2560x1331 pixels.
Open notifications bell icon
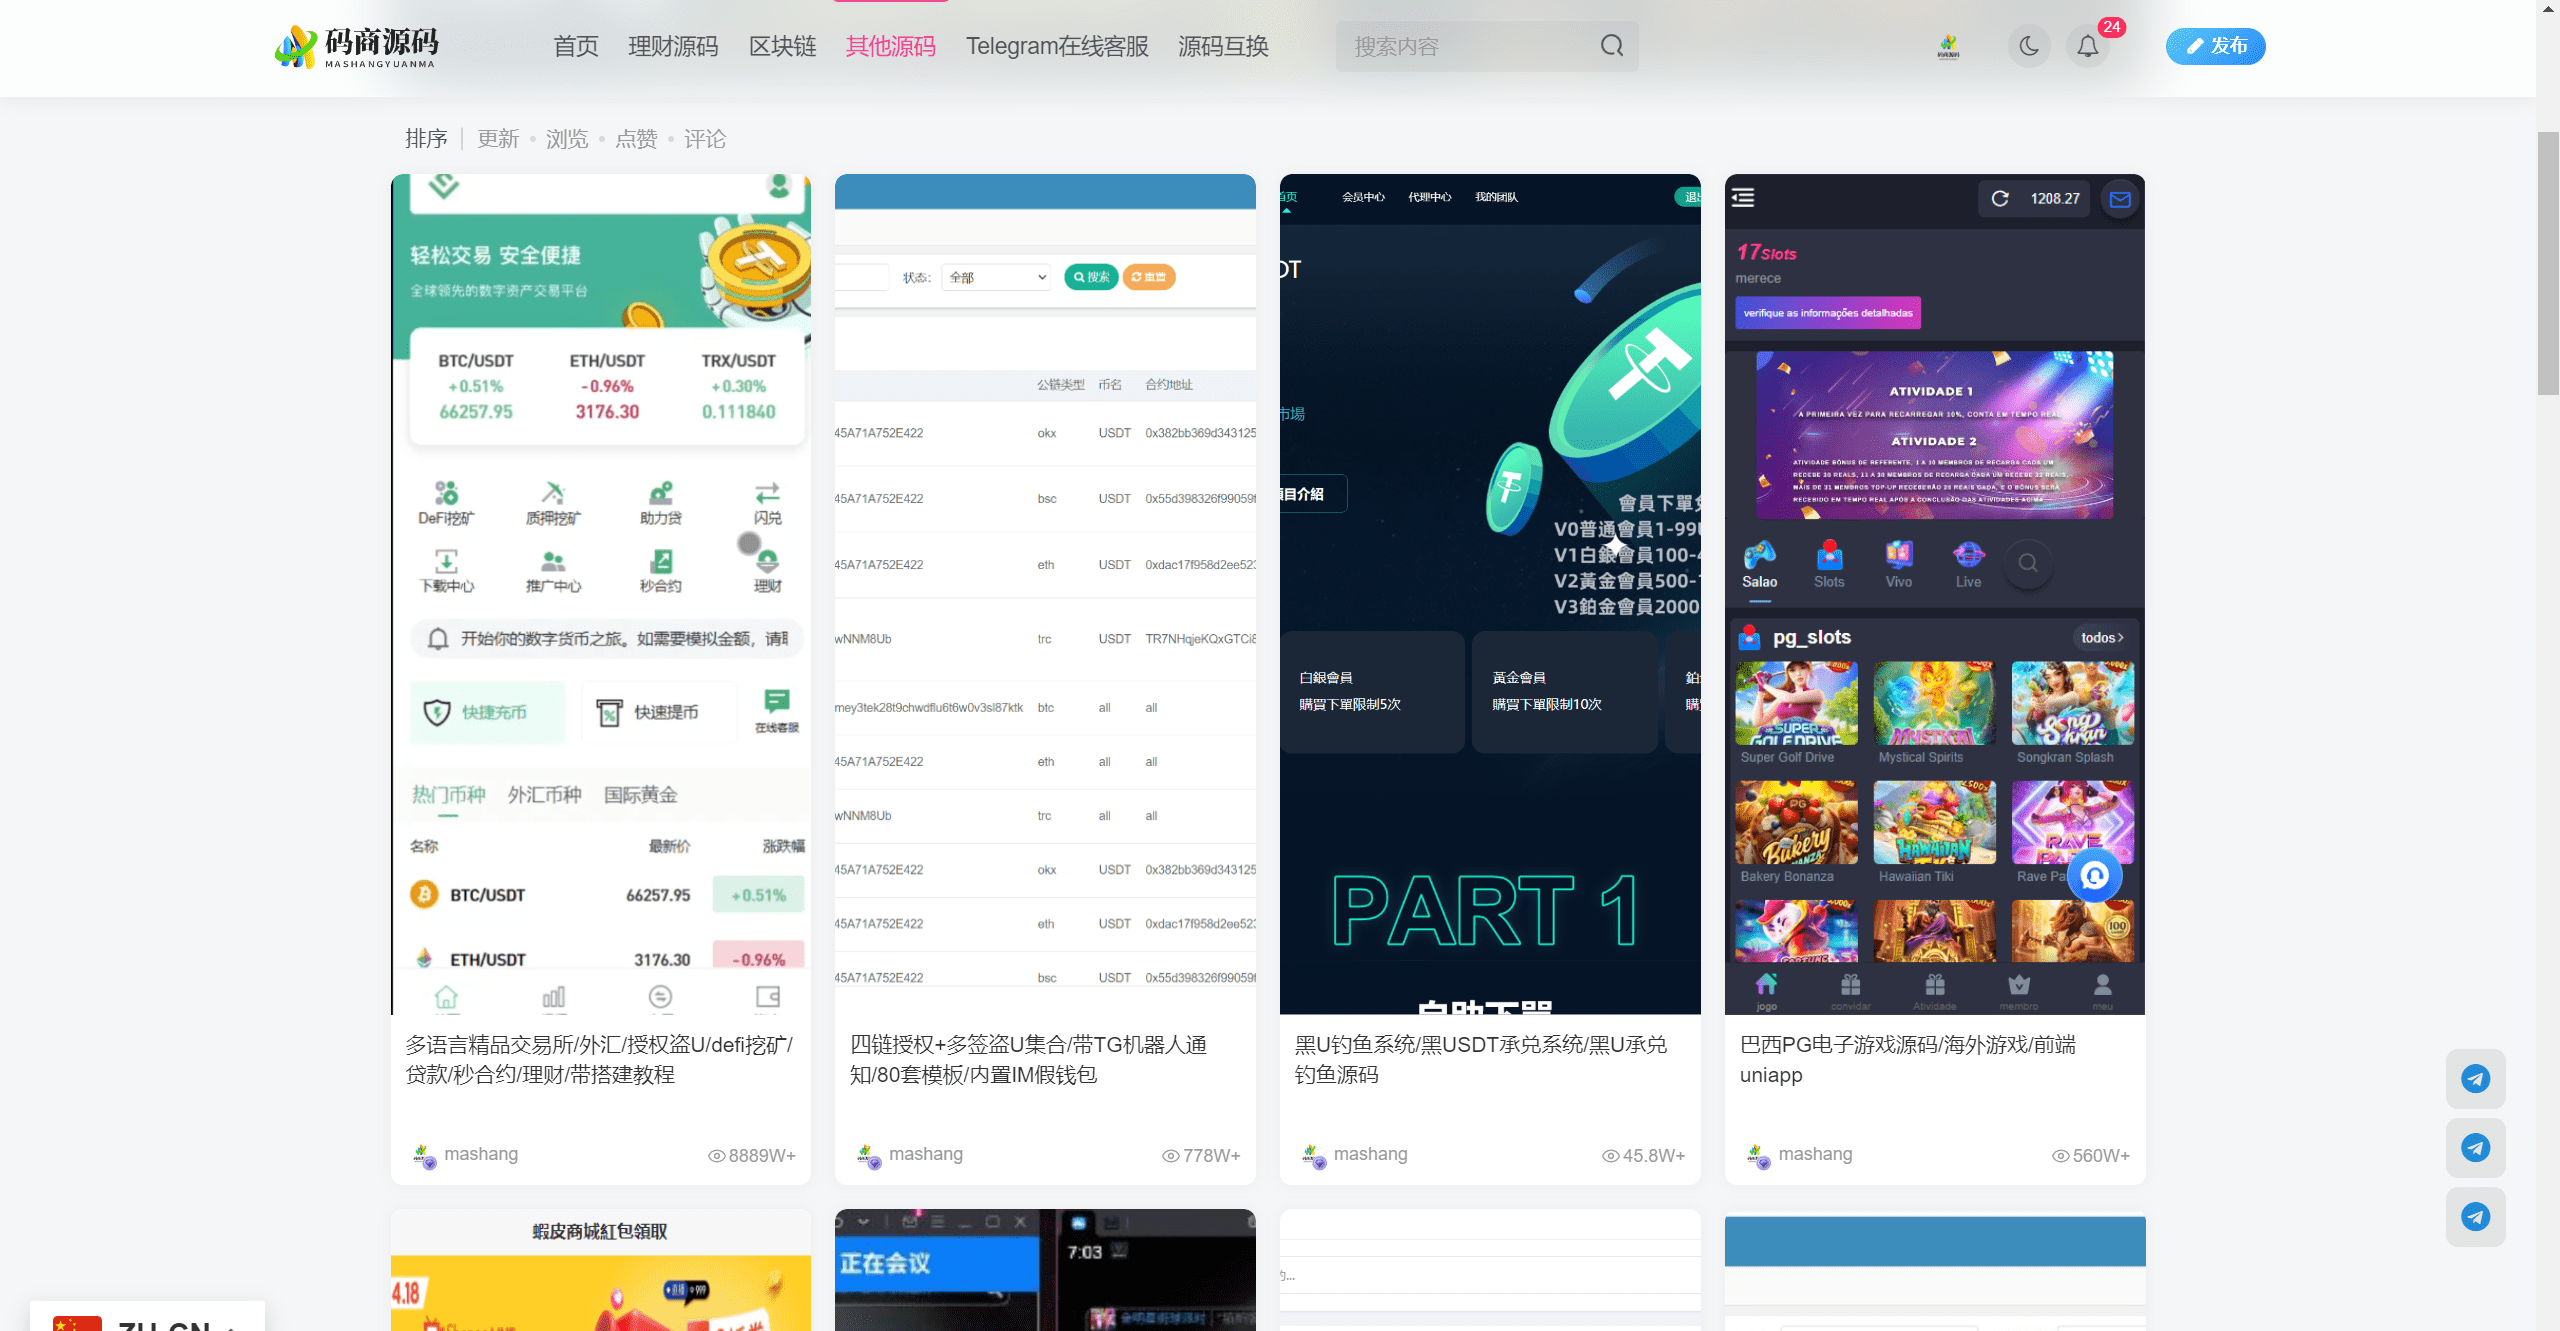coord(2088,46)
